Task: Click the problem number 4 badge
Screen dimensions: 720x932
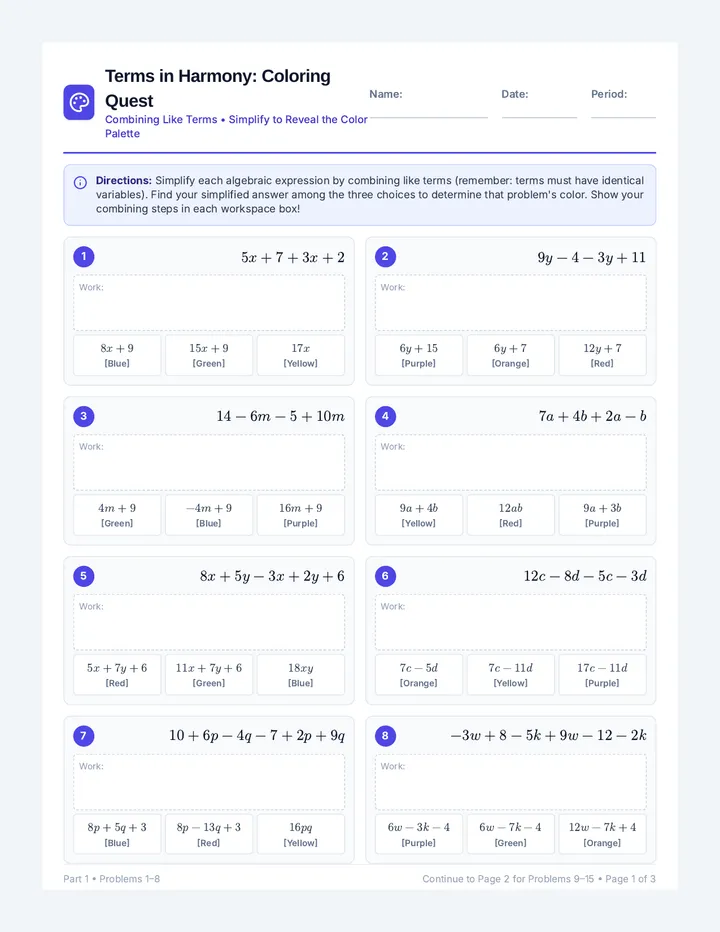Action: [385, 416]
